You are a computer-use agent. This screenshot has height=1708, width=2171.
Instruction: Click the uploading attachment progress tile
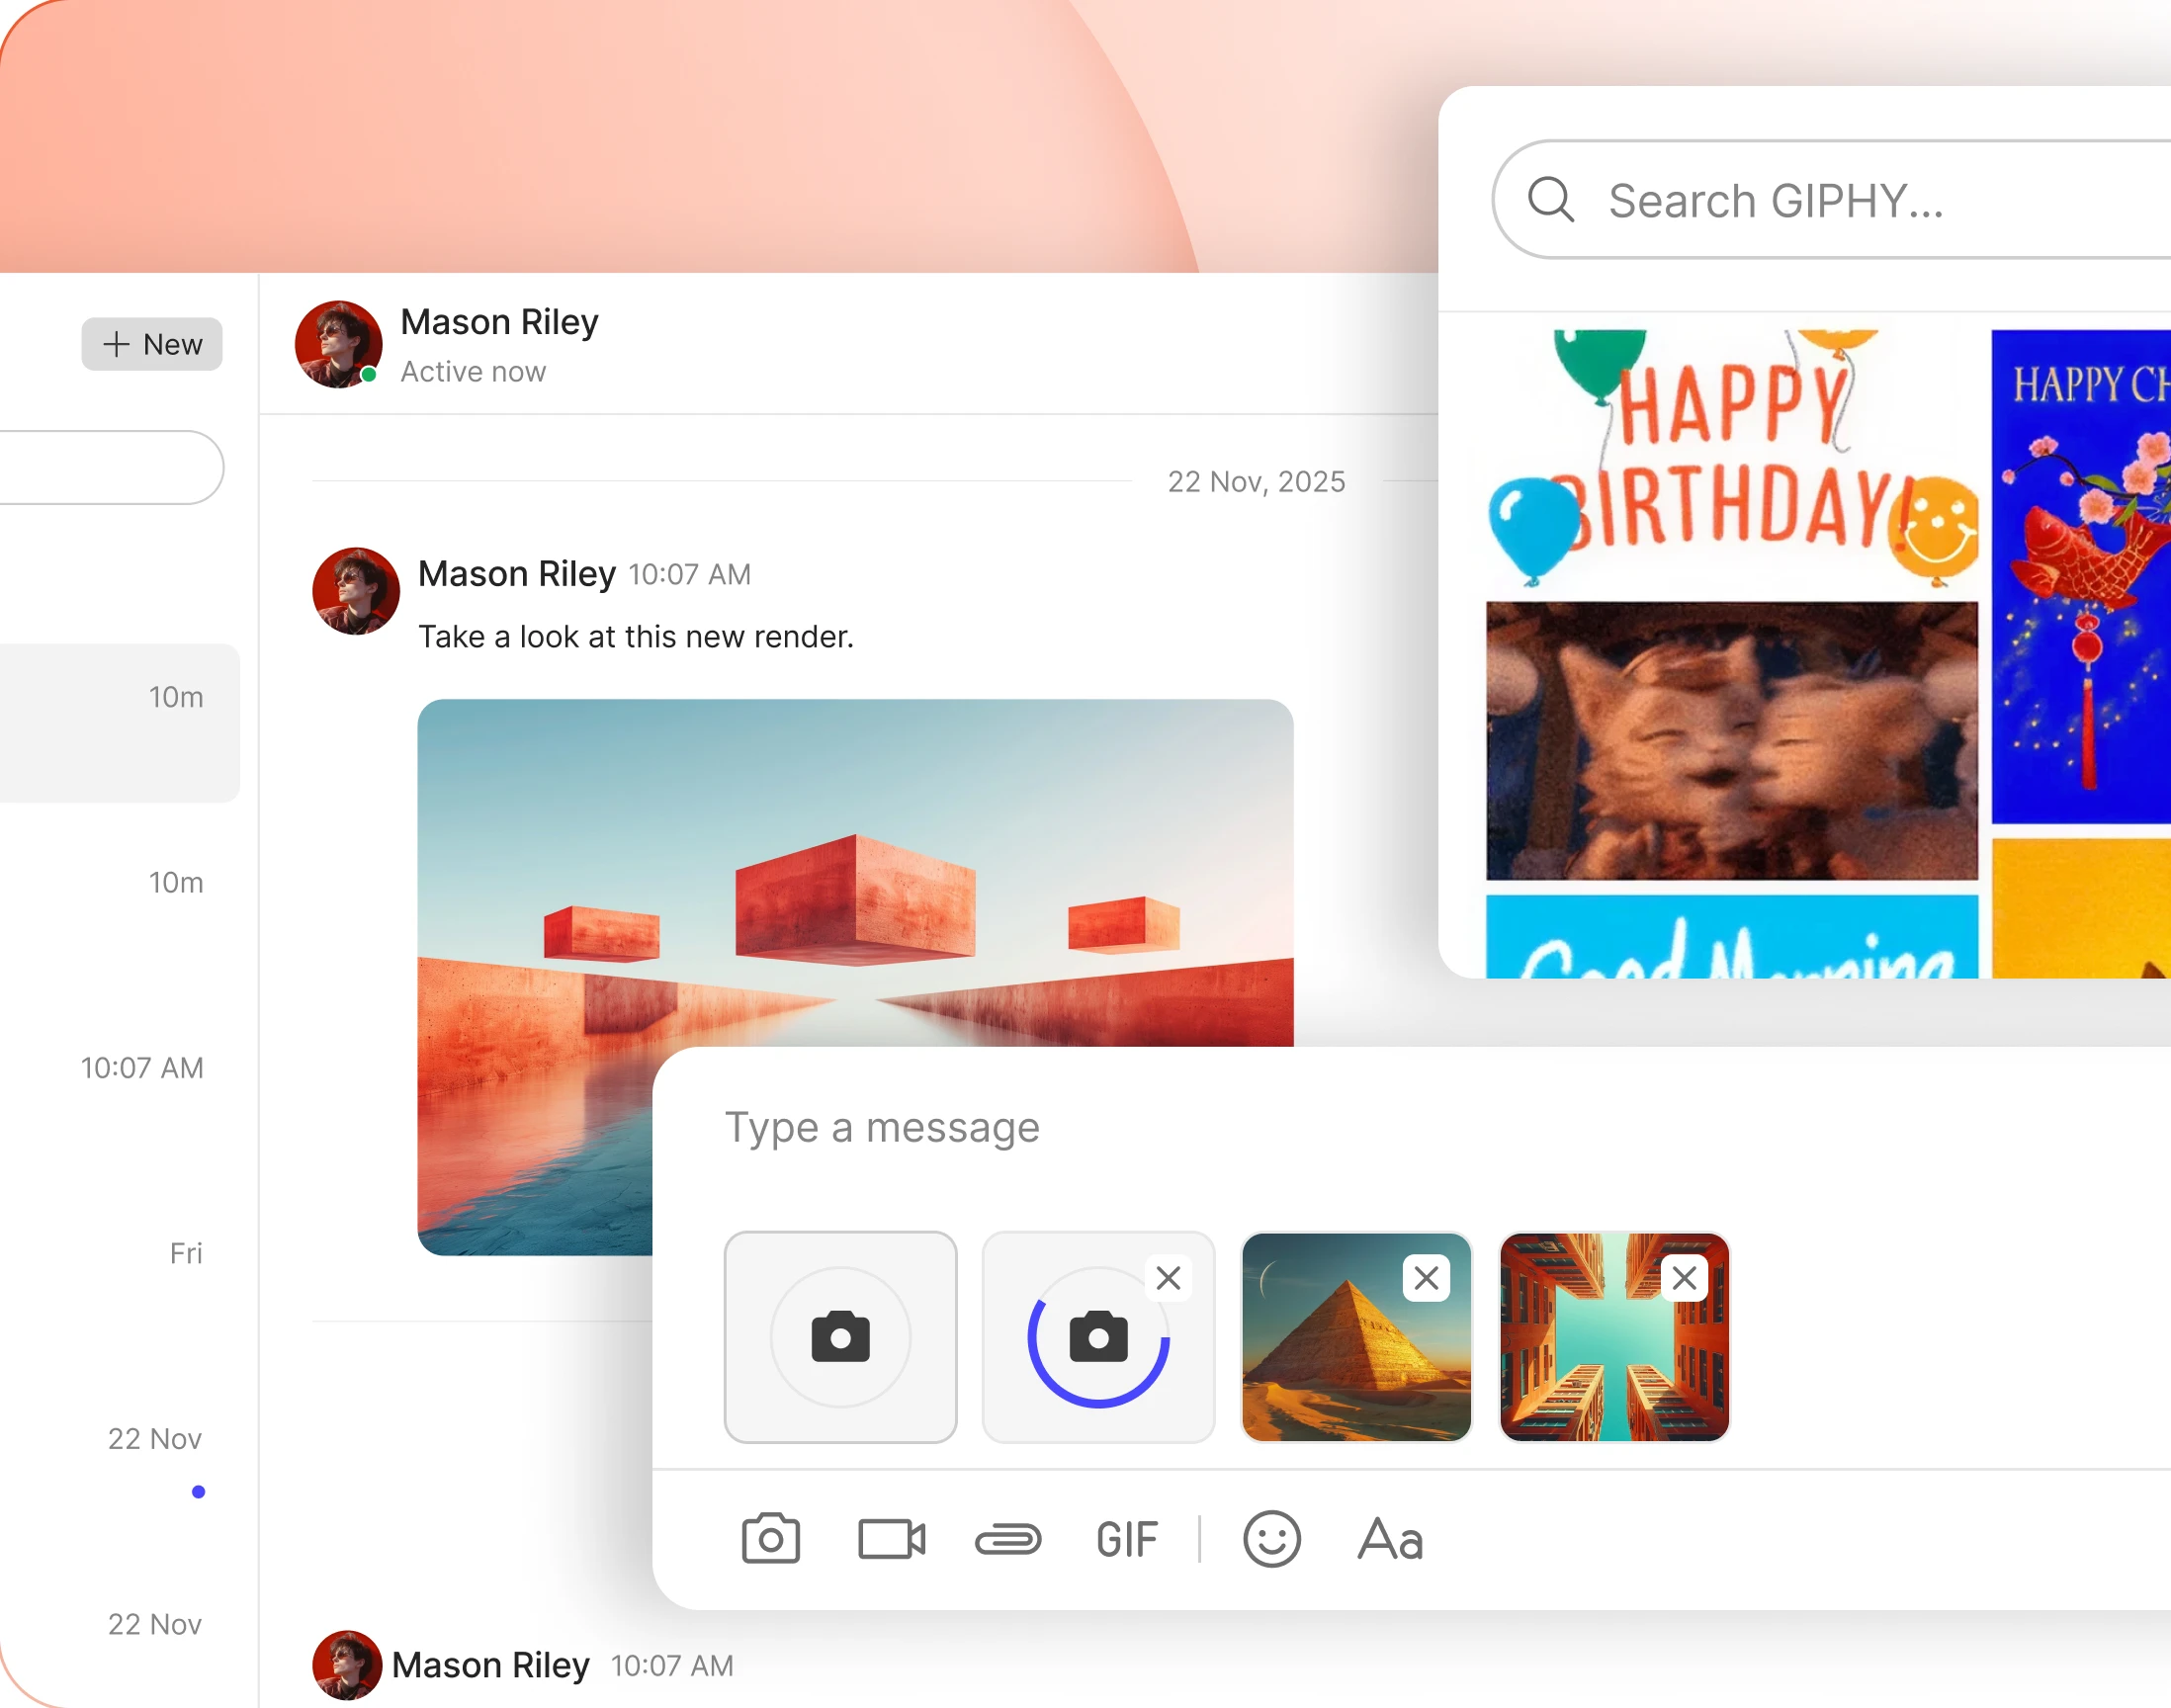click(1098, 1336)
